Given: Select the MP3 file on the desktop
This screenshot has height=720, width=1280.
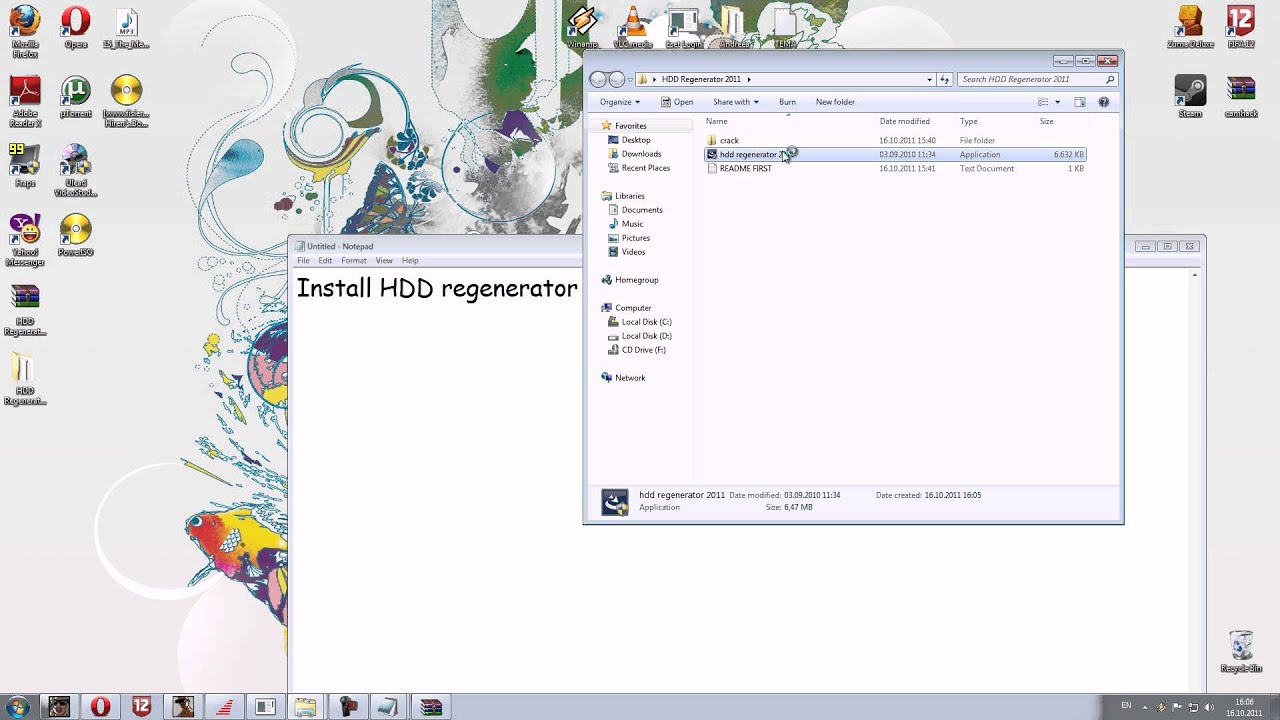Looking at the screenshot, I should [x=126, y=27].
